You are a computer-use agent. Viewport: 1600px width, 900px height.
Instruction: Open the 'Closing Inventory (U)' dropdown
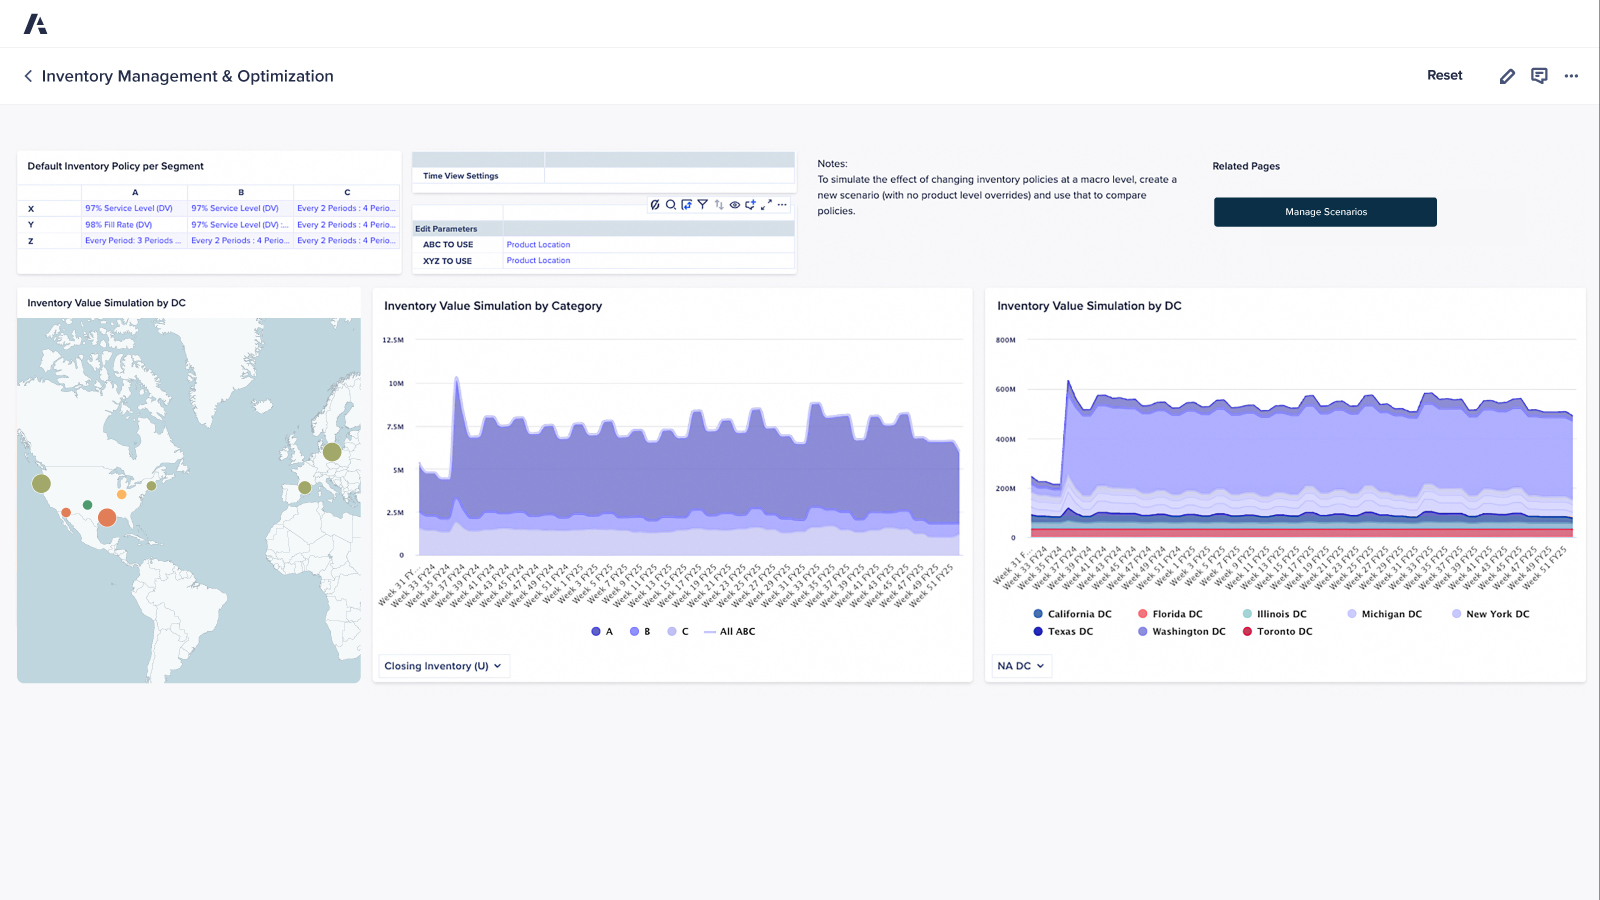(443, 665)
